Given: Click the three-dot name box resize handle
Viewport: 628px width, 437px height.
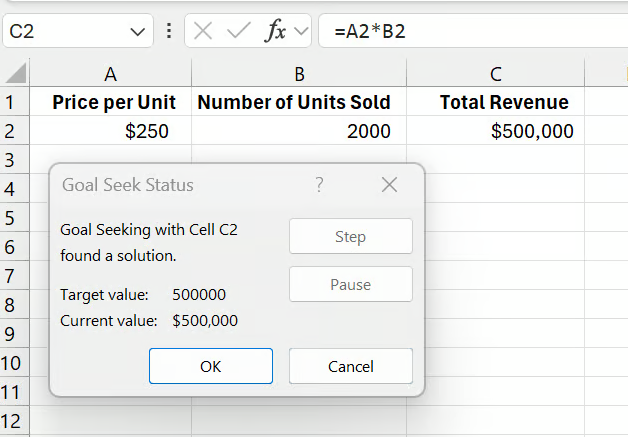Looking at the screenshot, I should click(x=169, y=31).
